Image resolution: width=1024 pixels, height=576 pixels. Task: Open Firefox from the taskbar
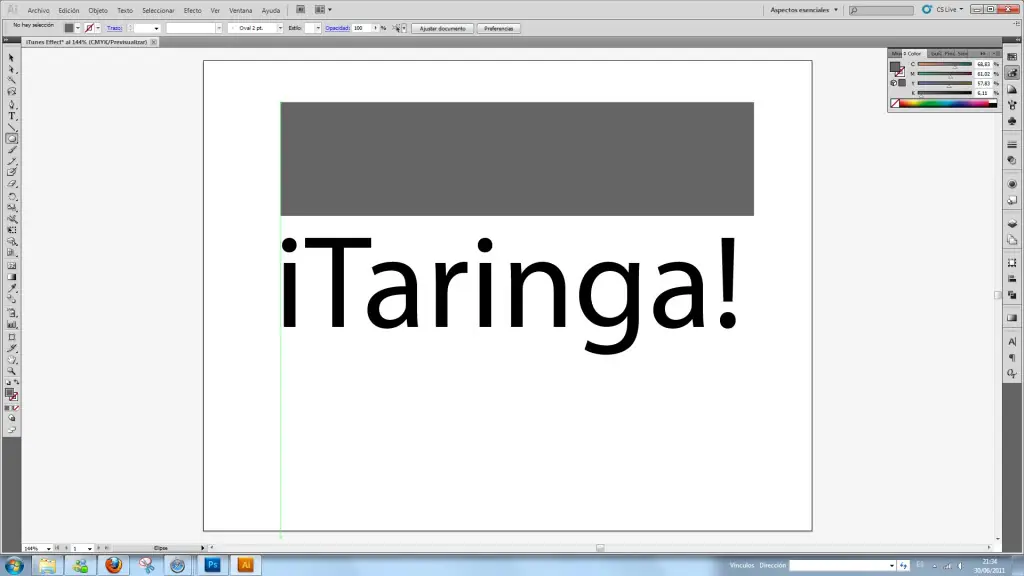[x=113, y=565]
